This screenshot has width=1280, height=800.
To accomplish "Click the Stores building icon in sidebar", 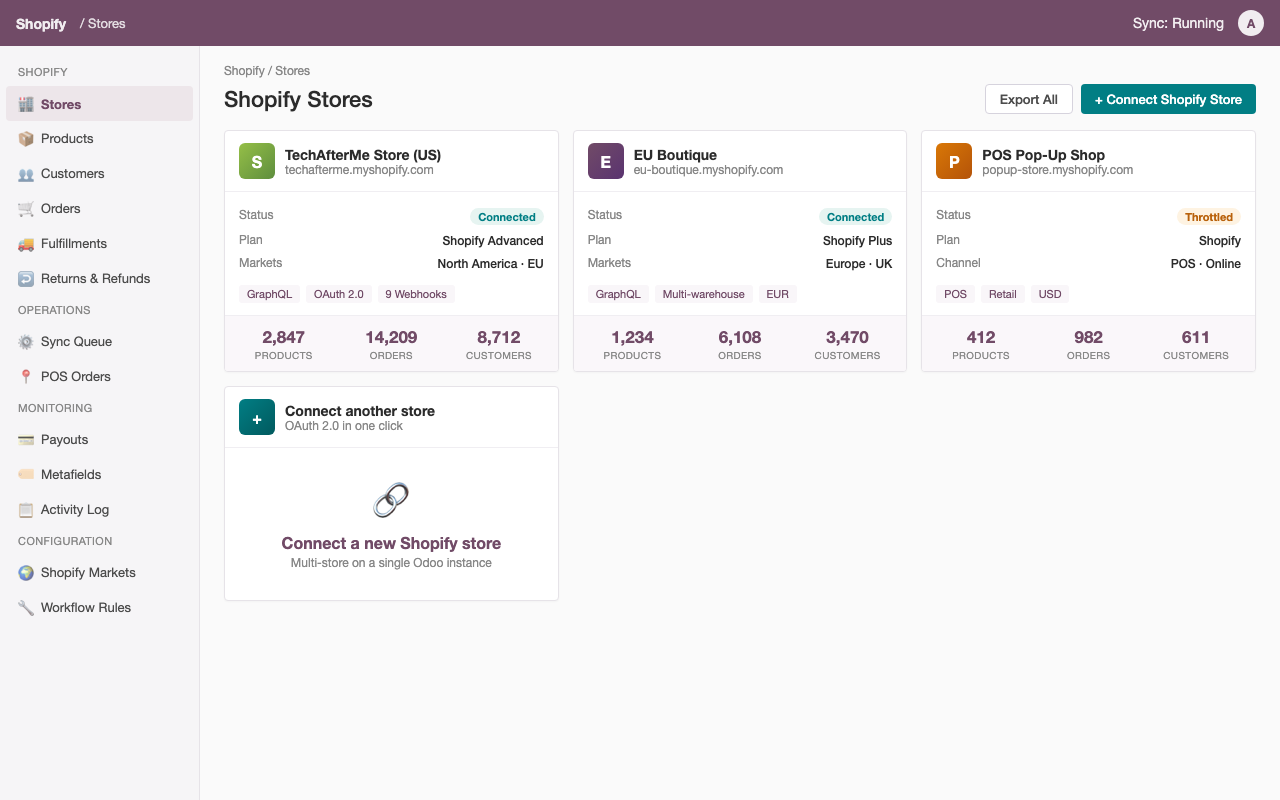I will (26, 104).
